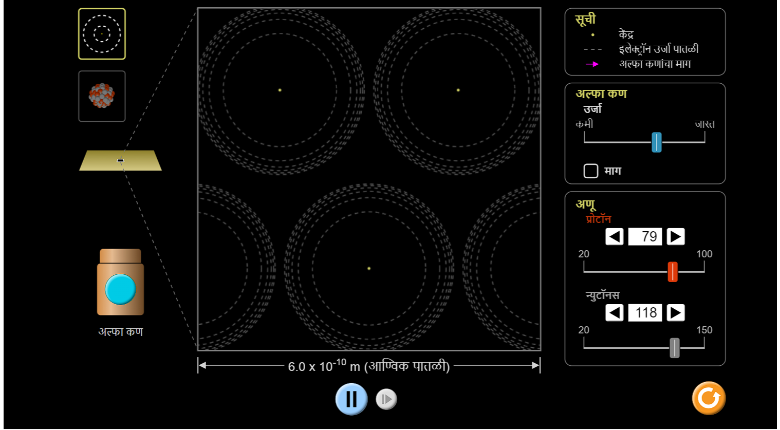Image resolution: width=780 pixels, height=430 pixels.
Task: Select the atom scale view thumbnail
Action: pos(102,34)
